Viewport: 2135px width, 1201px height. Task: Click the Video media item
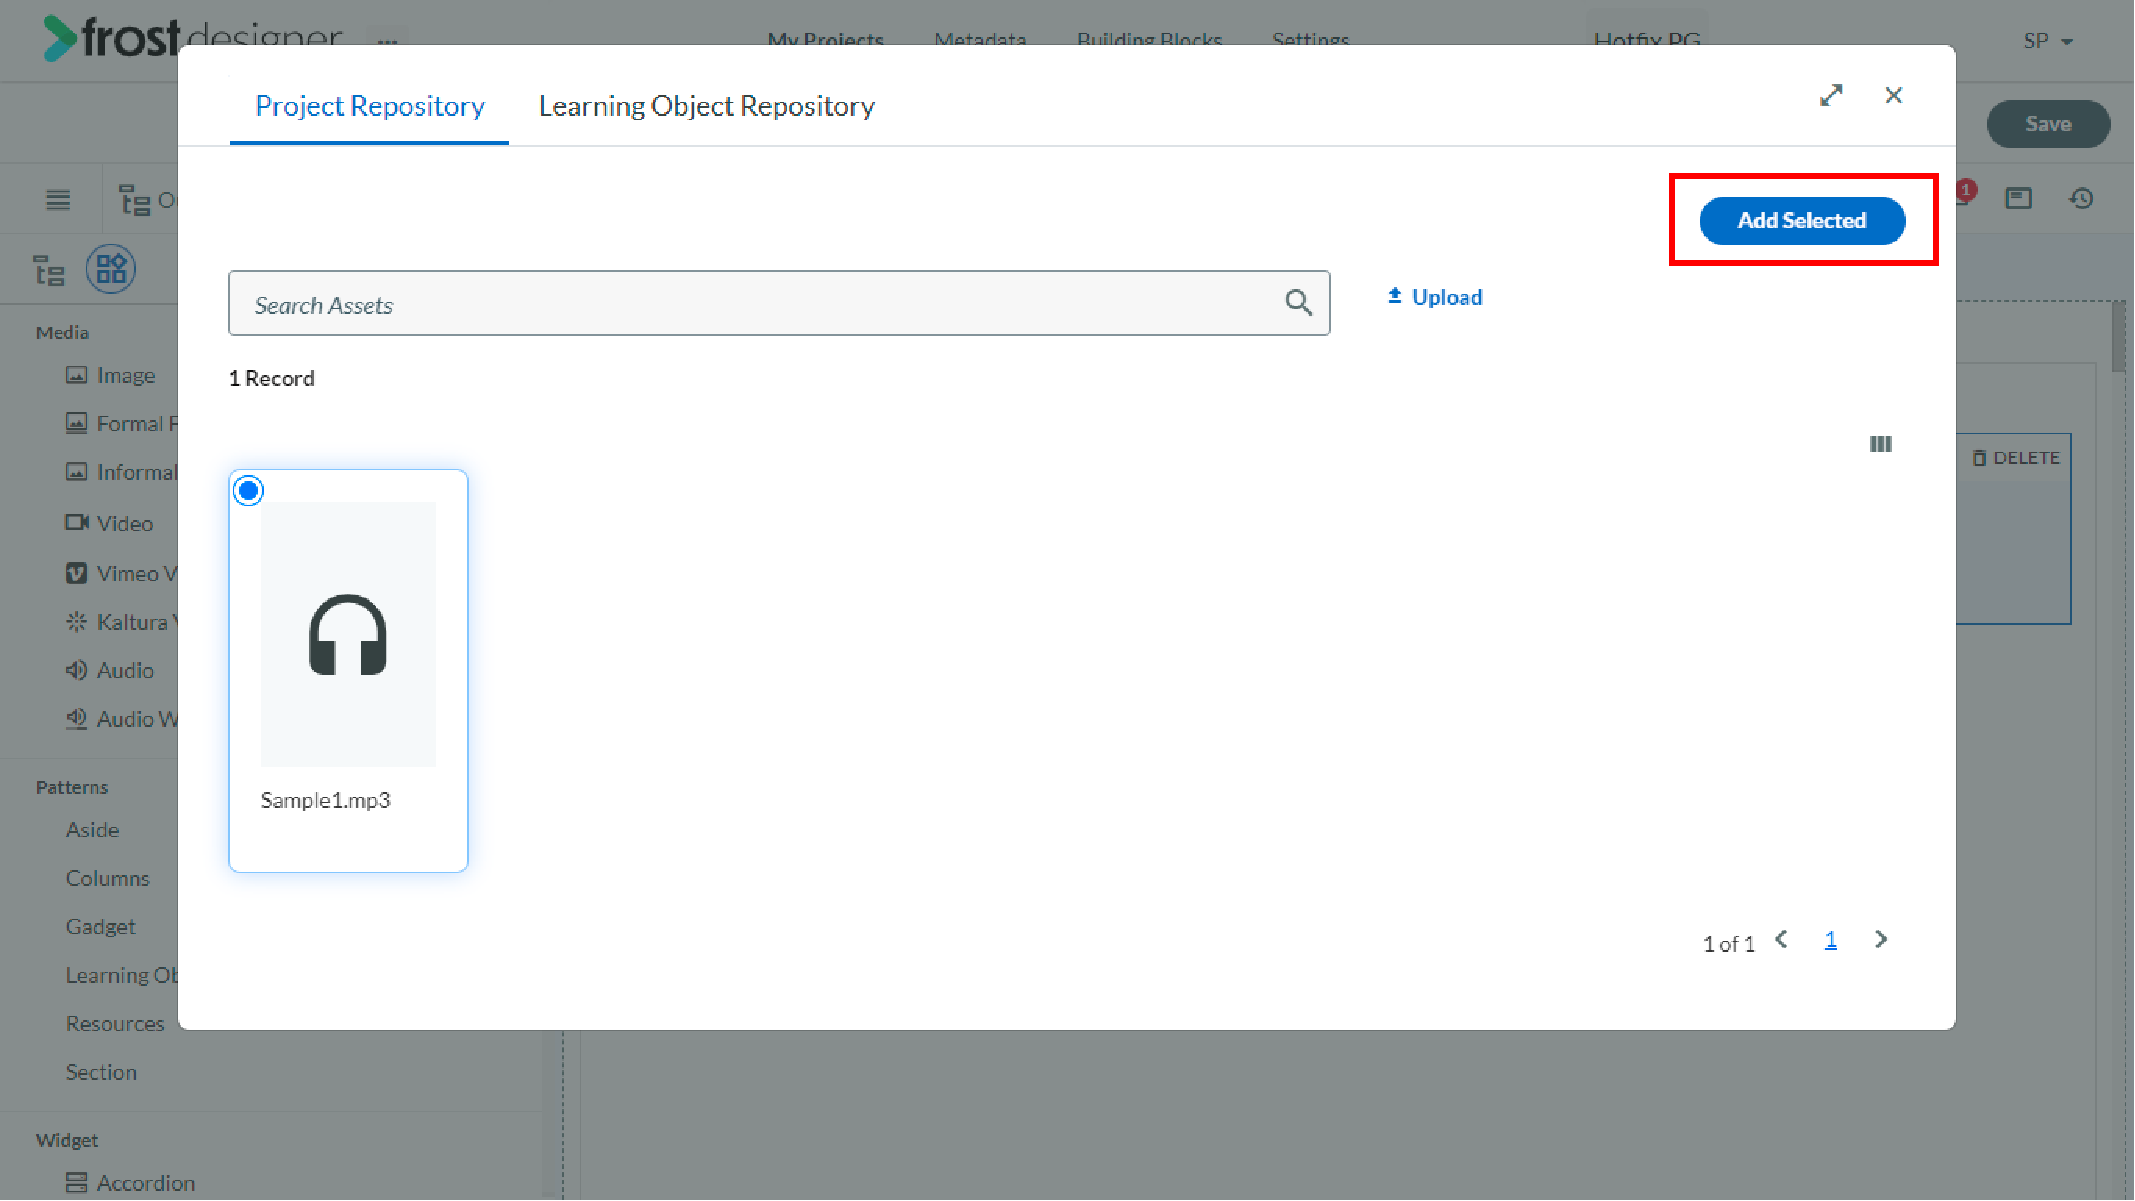[110, 523]
